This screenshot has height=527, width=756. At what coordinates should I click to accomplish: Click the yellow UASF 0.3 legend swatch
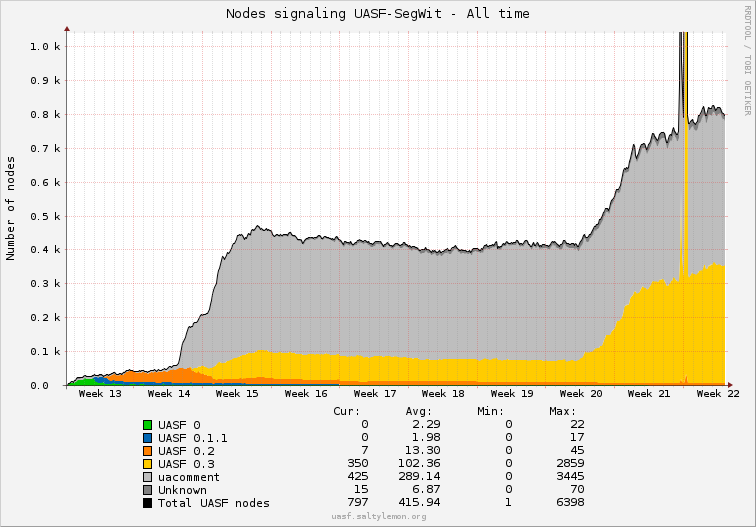tap(148, 464)
